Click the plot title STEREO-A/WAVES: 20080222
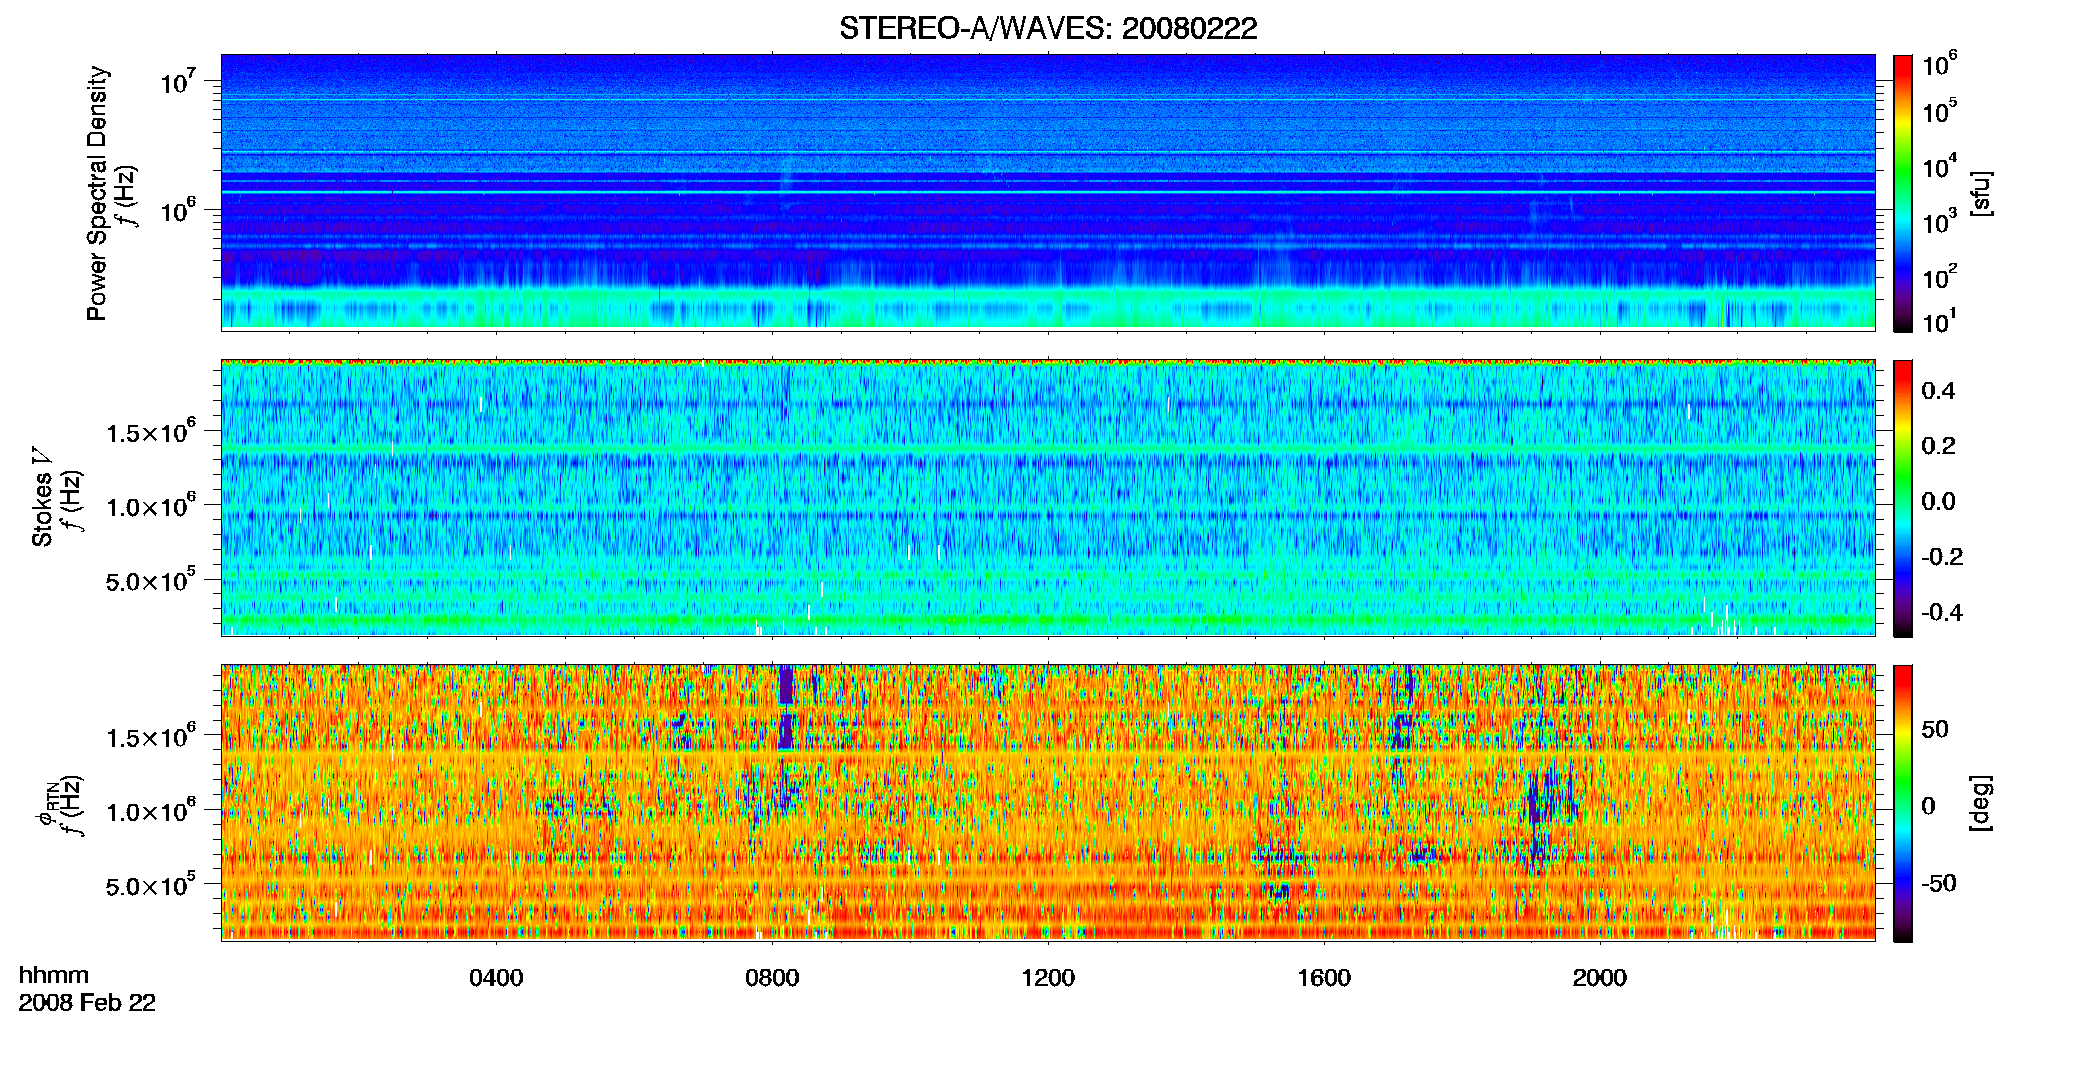Image resolution: width=2096 pixels, height=1080 pixels. point(1048,29)
